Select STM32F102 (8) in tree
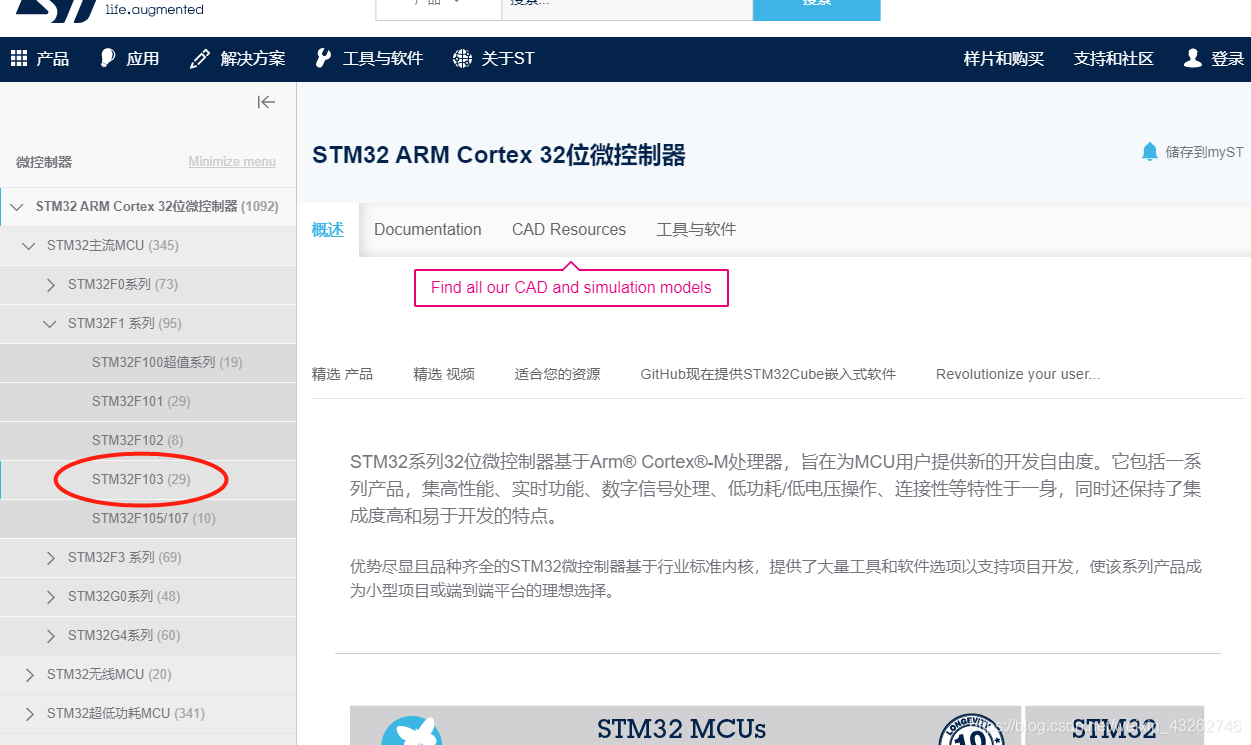1251x745 pixels. [x=138, y=441]
